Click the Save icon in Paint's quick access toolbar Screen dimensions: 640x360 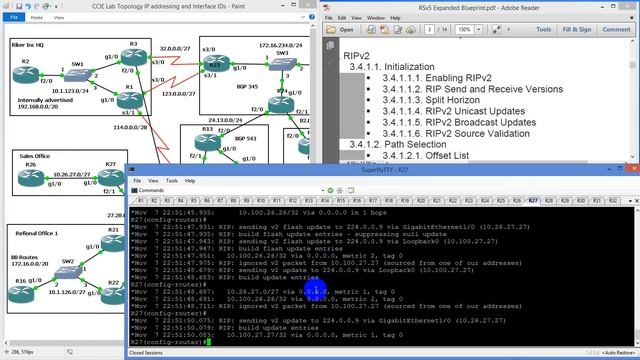[19, 6]
